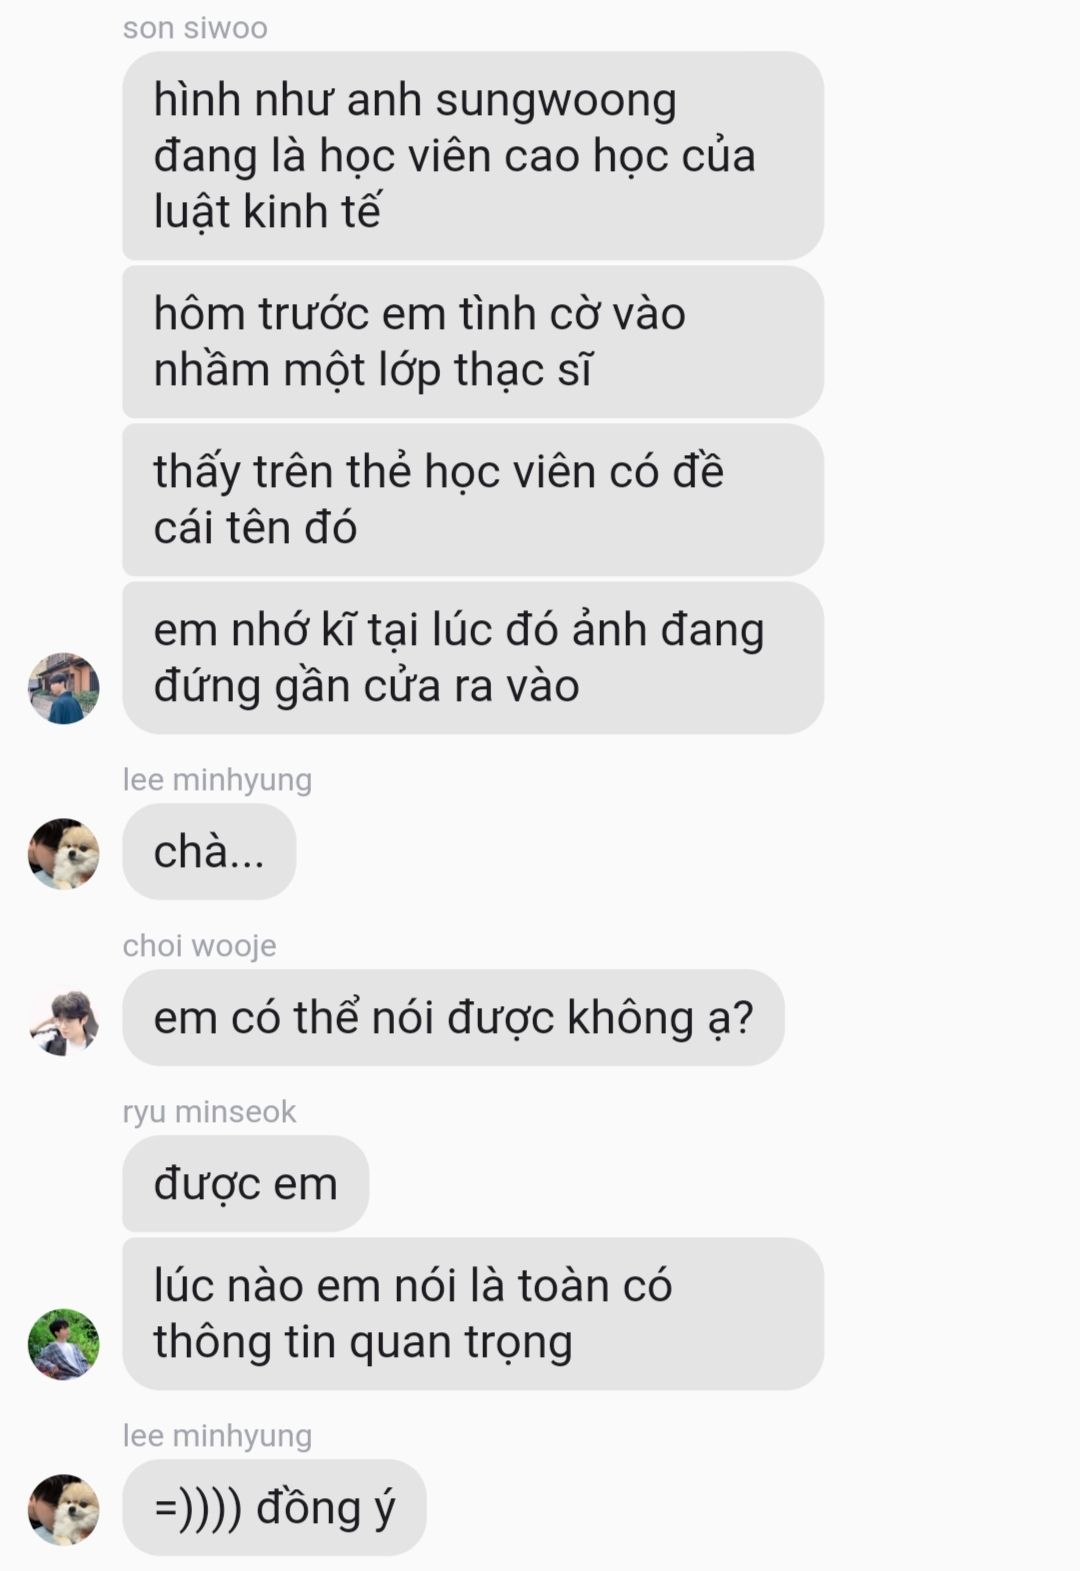Open choi wooje's avatar picture
The image size is (1080, 1571).
click(63, 1021)
